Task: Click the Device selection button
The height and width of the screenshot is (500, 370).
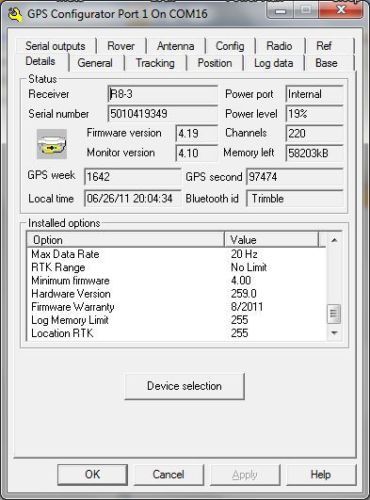Action: tap(184, 386)
